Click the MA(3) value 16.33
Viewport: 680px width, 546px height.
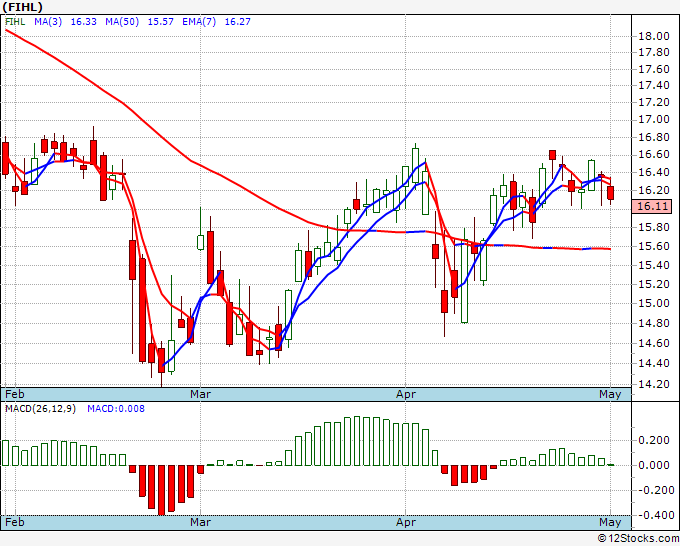coord(84,22)
